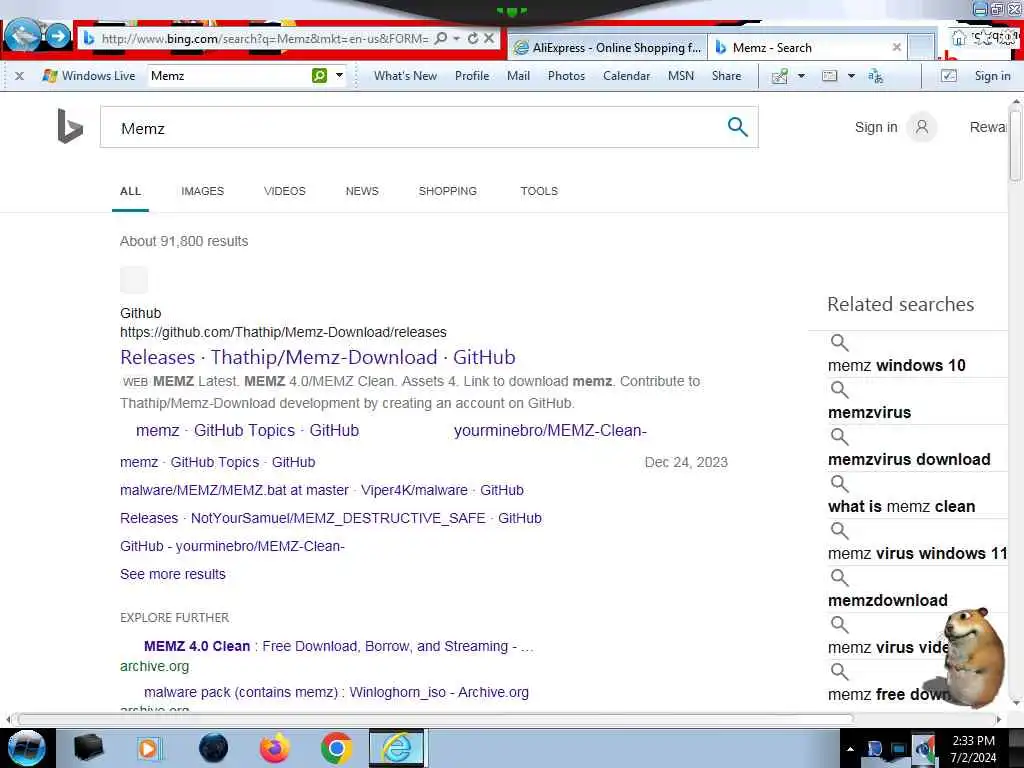Open Profile in Windows Live toolbar

[472, 76]
